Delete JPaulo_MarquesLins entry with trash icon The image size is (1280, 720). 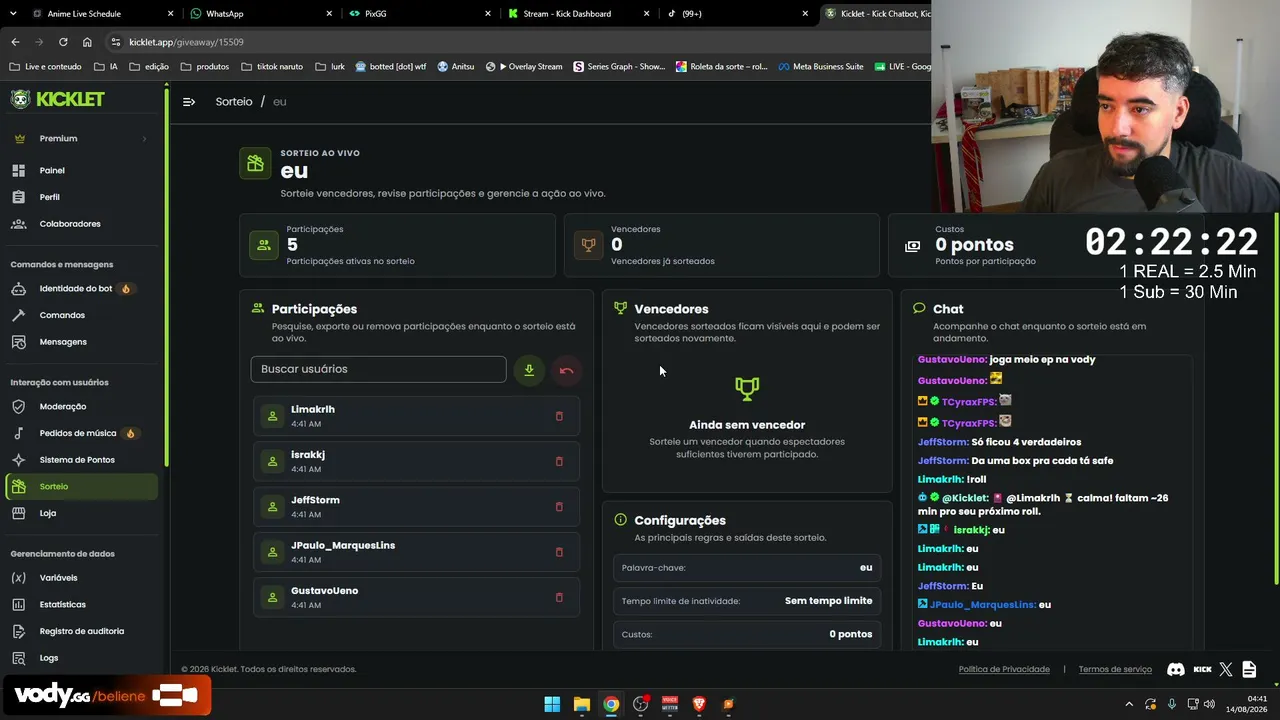(559, 552)
